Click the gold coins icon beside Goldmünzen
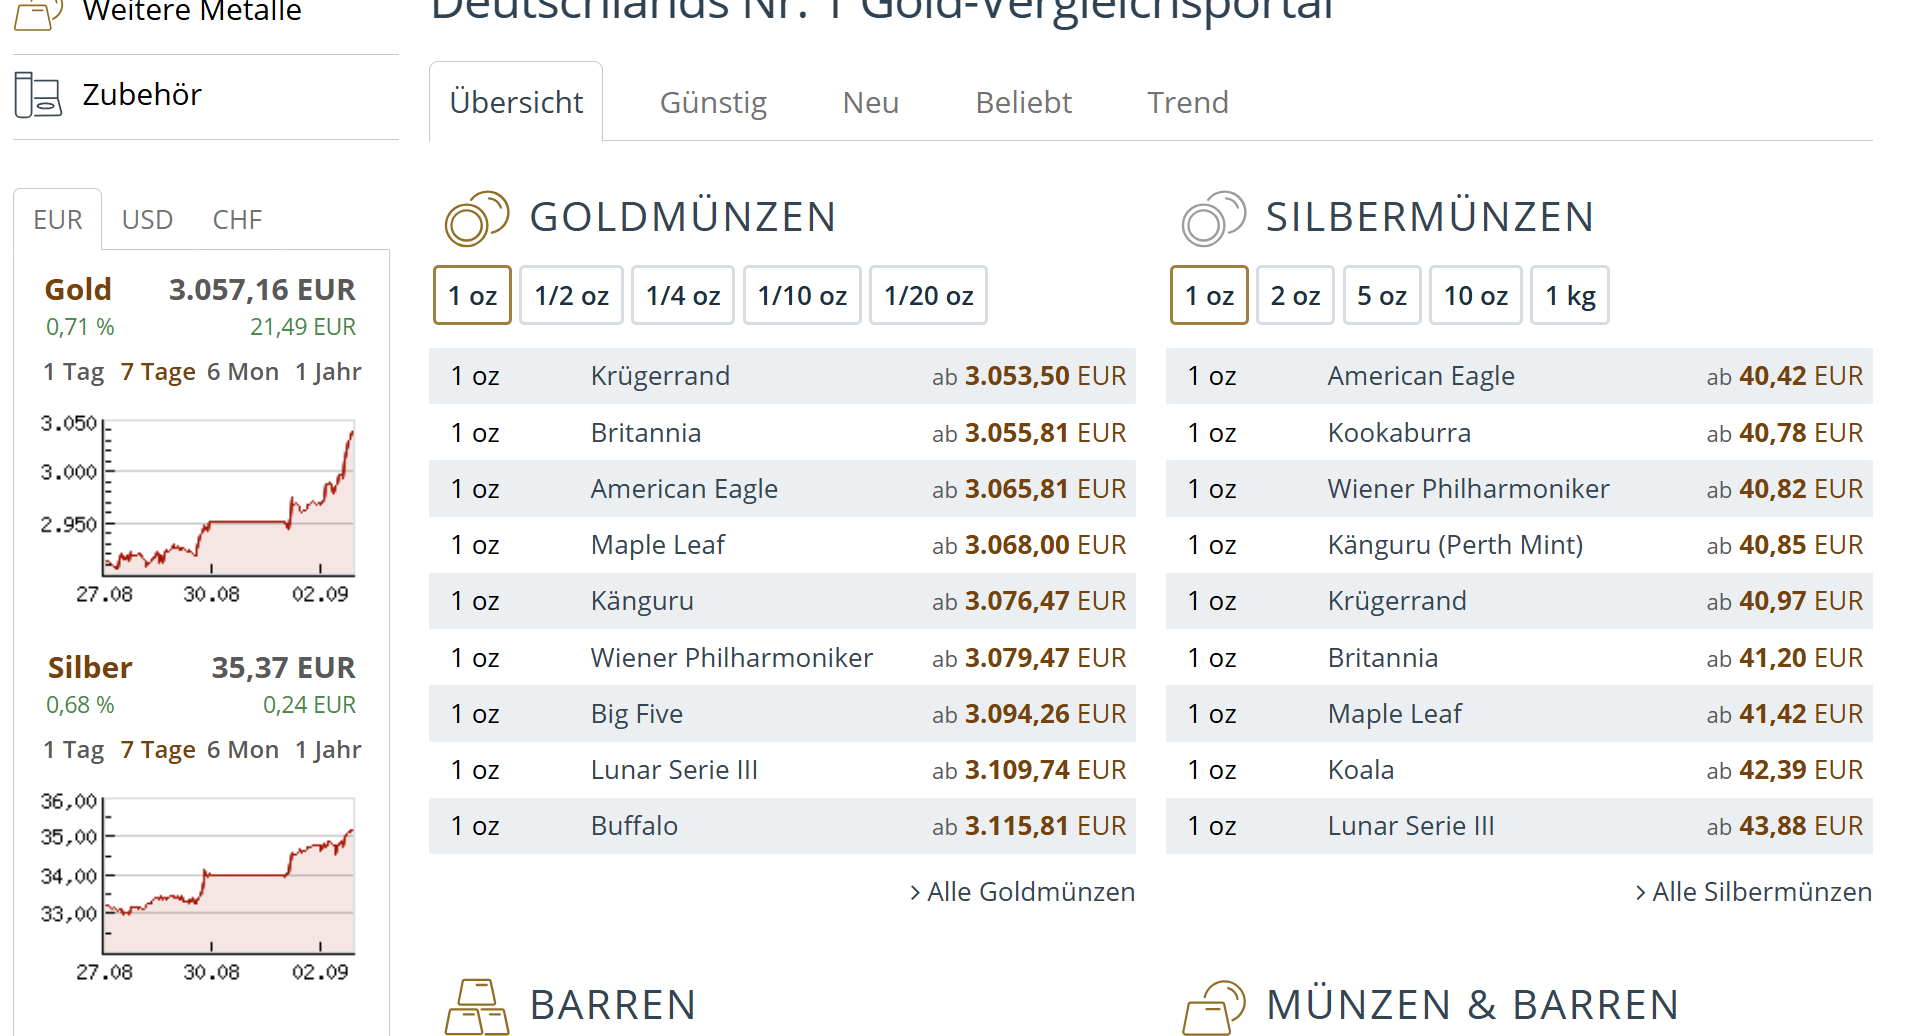1927x1036 pixels. click(x=476, y=218)
